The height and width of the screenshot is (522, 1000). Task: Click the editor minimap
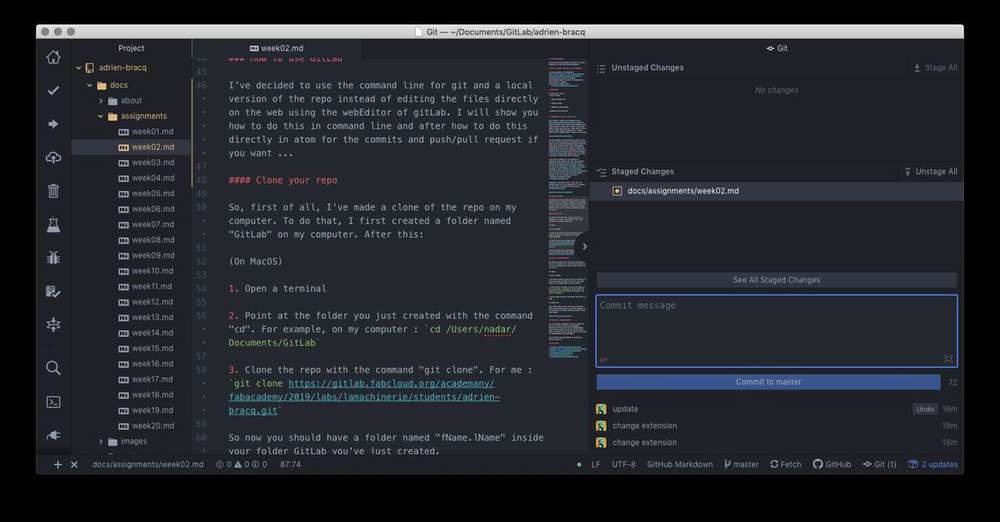(567, 208)
